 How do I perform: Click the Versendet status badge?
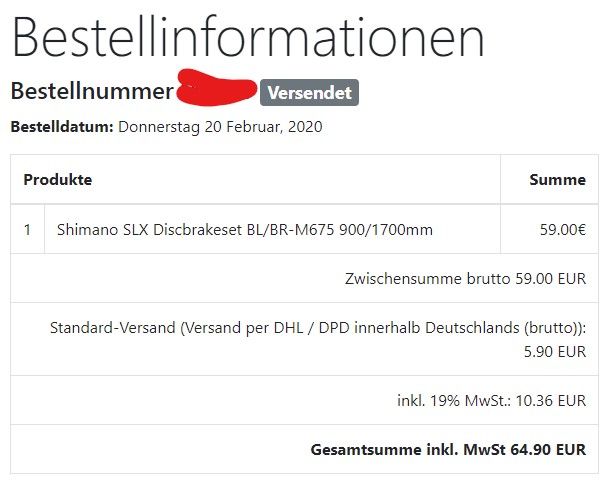pos(309,93)
